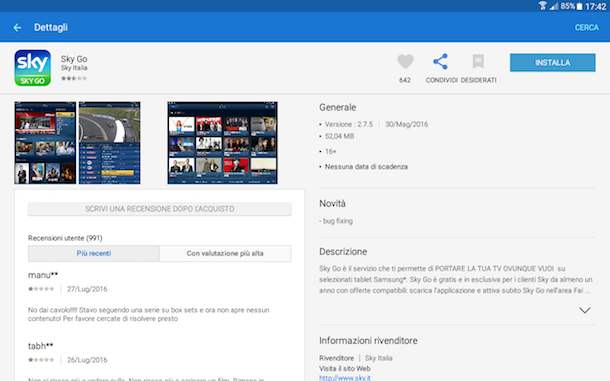The width and height of the screenshot is (610, 381).
Task: Switch to 'Più recenti' reviews tab
Action: point(94,253)
